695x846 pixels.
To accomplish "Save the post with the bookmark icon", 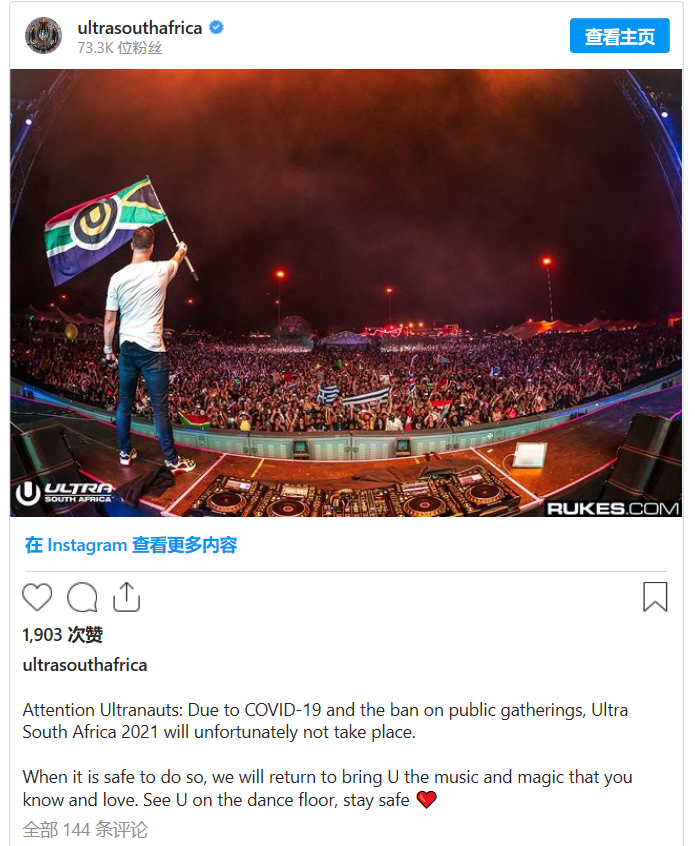I will pos(655,597).
